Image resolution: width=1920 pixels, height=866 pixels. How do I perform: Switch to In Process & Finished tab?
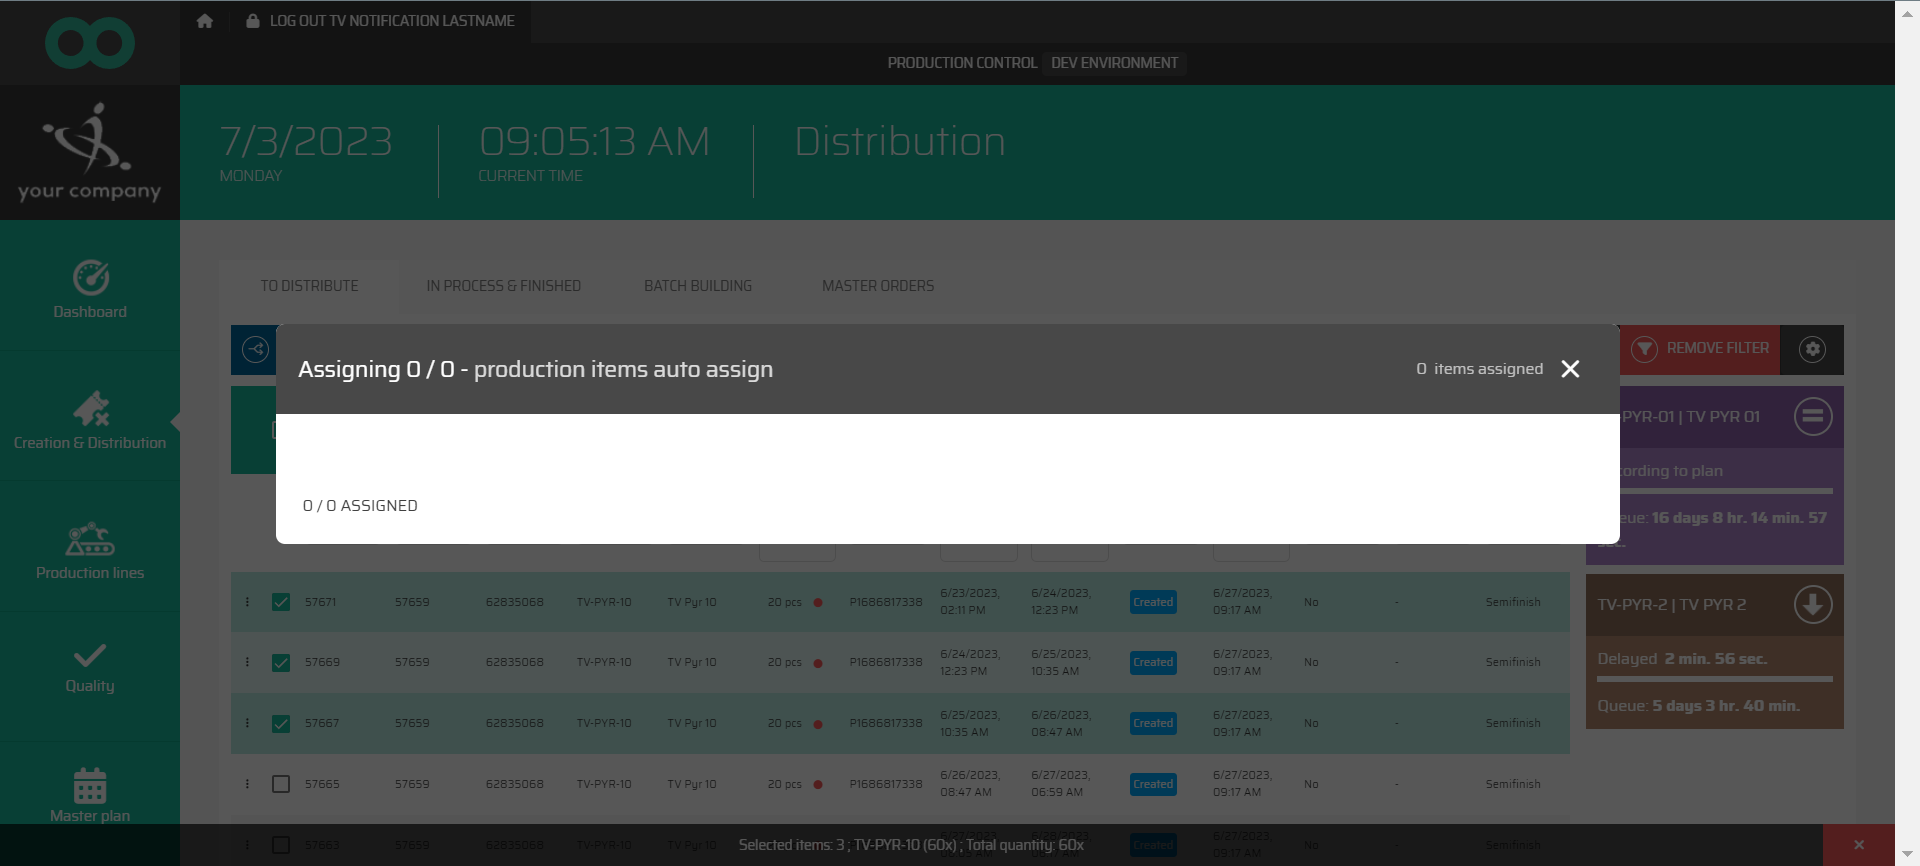coord(503,286)
